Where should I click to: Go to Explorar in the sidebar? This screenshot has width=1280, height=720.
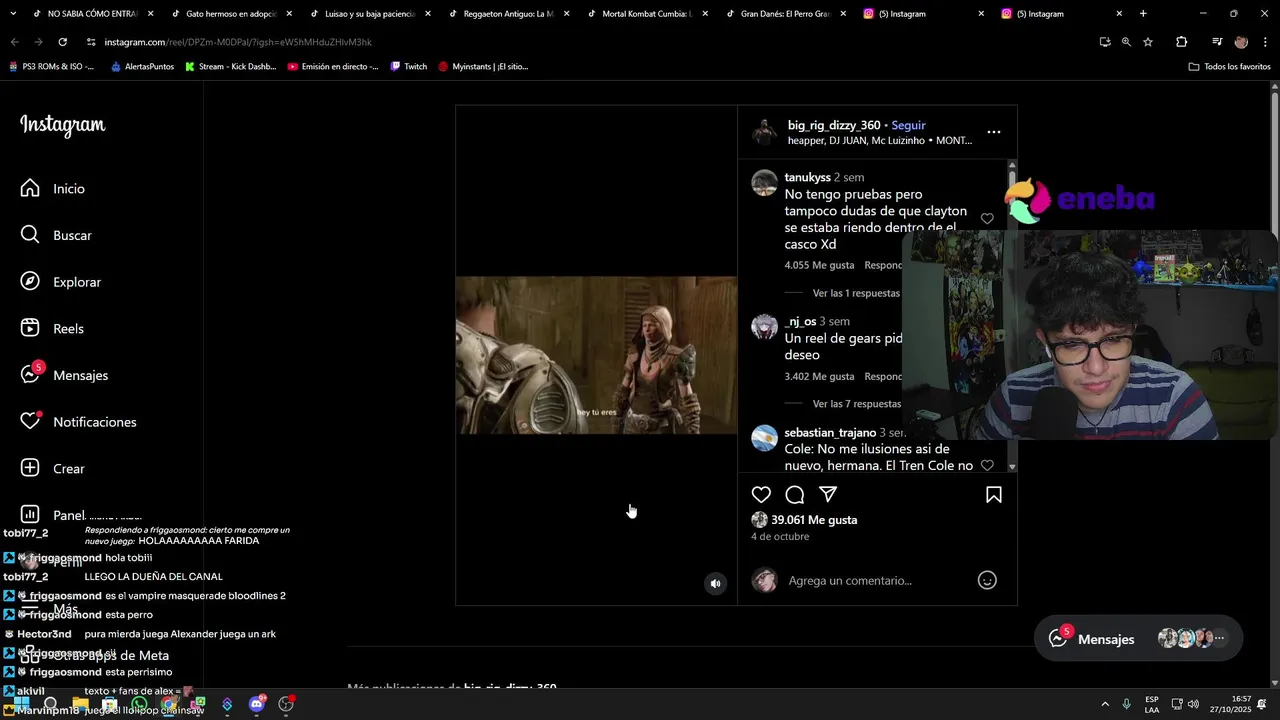(x=62, y=282)
